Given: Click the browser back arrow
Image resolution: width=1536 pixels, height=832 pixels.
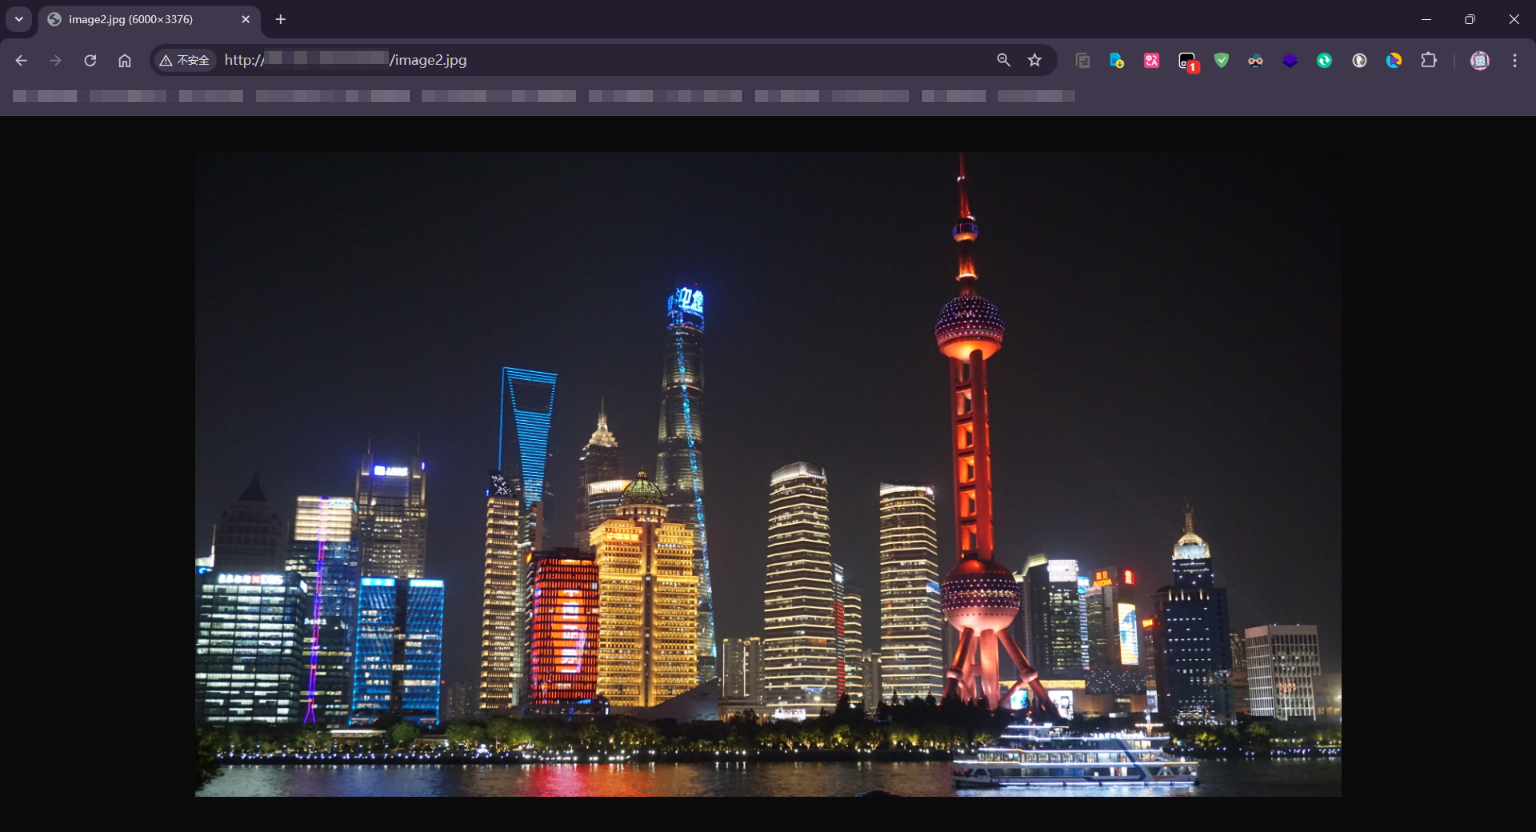Looking at the screenshot, I should coord(21,60).
